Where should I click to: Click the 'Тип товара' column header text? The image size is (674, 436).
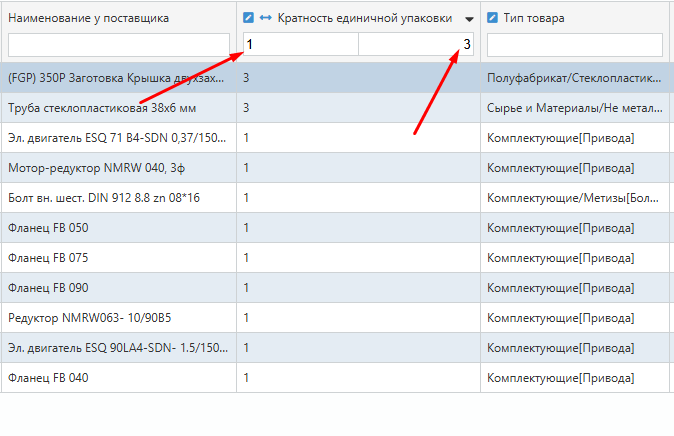pos(533,18)
